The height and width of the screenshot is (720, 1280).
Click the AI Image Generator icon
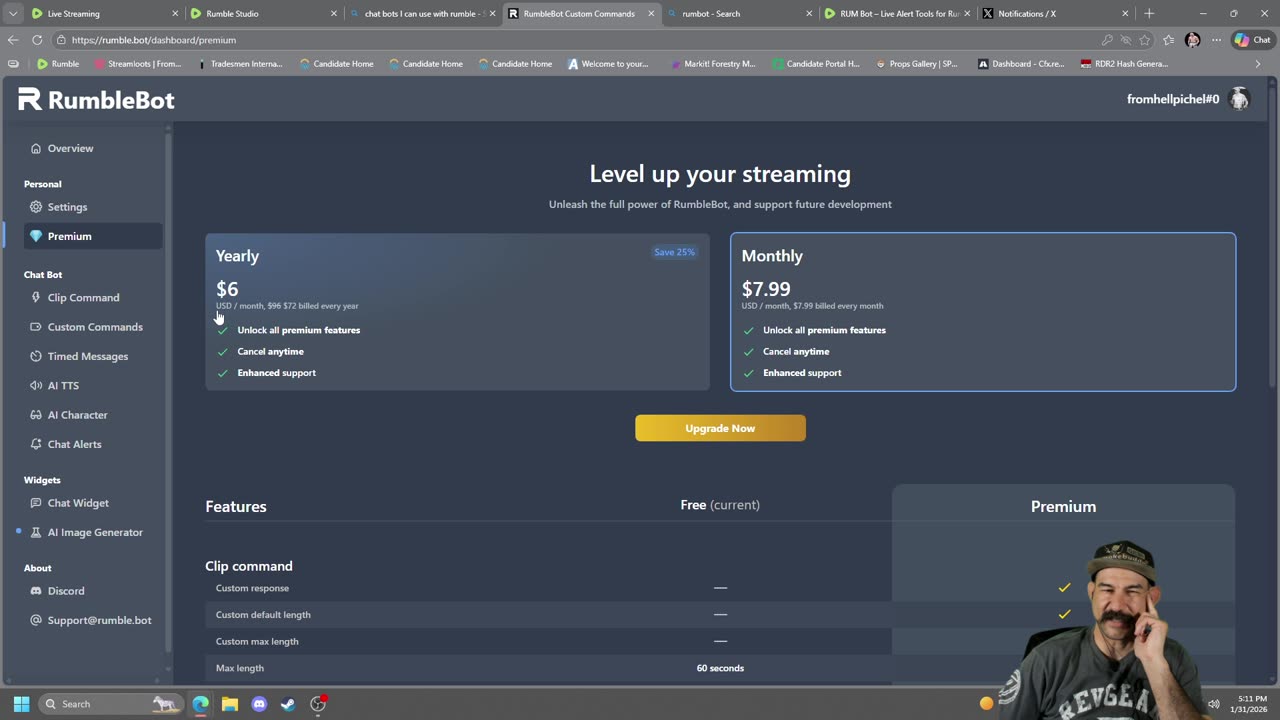(x=36, y=532)
